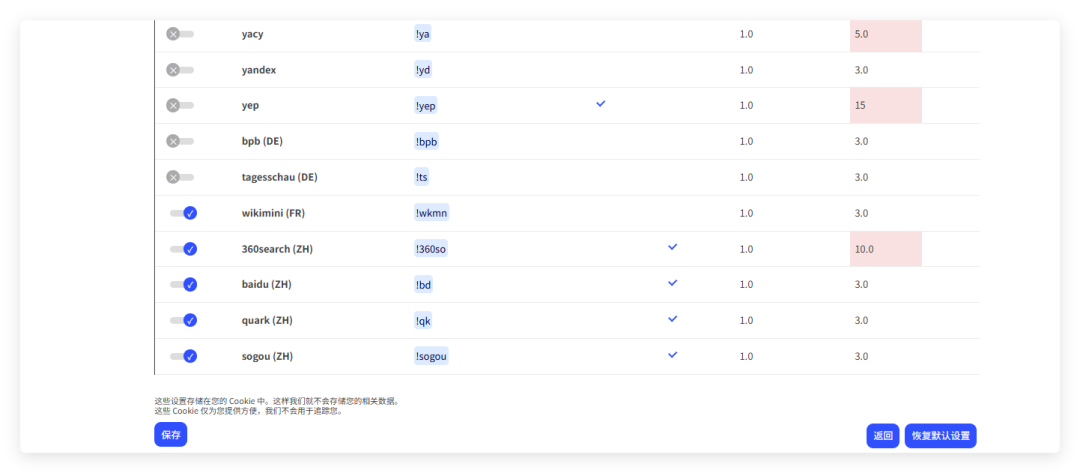1080x473 pixels.
Task: Click the checkmark icon in yep row
Action: [601, 104]
